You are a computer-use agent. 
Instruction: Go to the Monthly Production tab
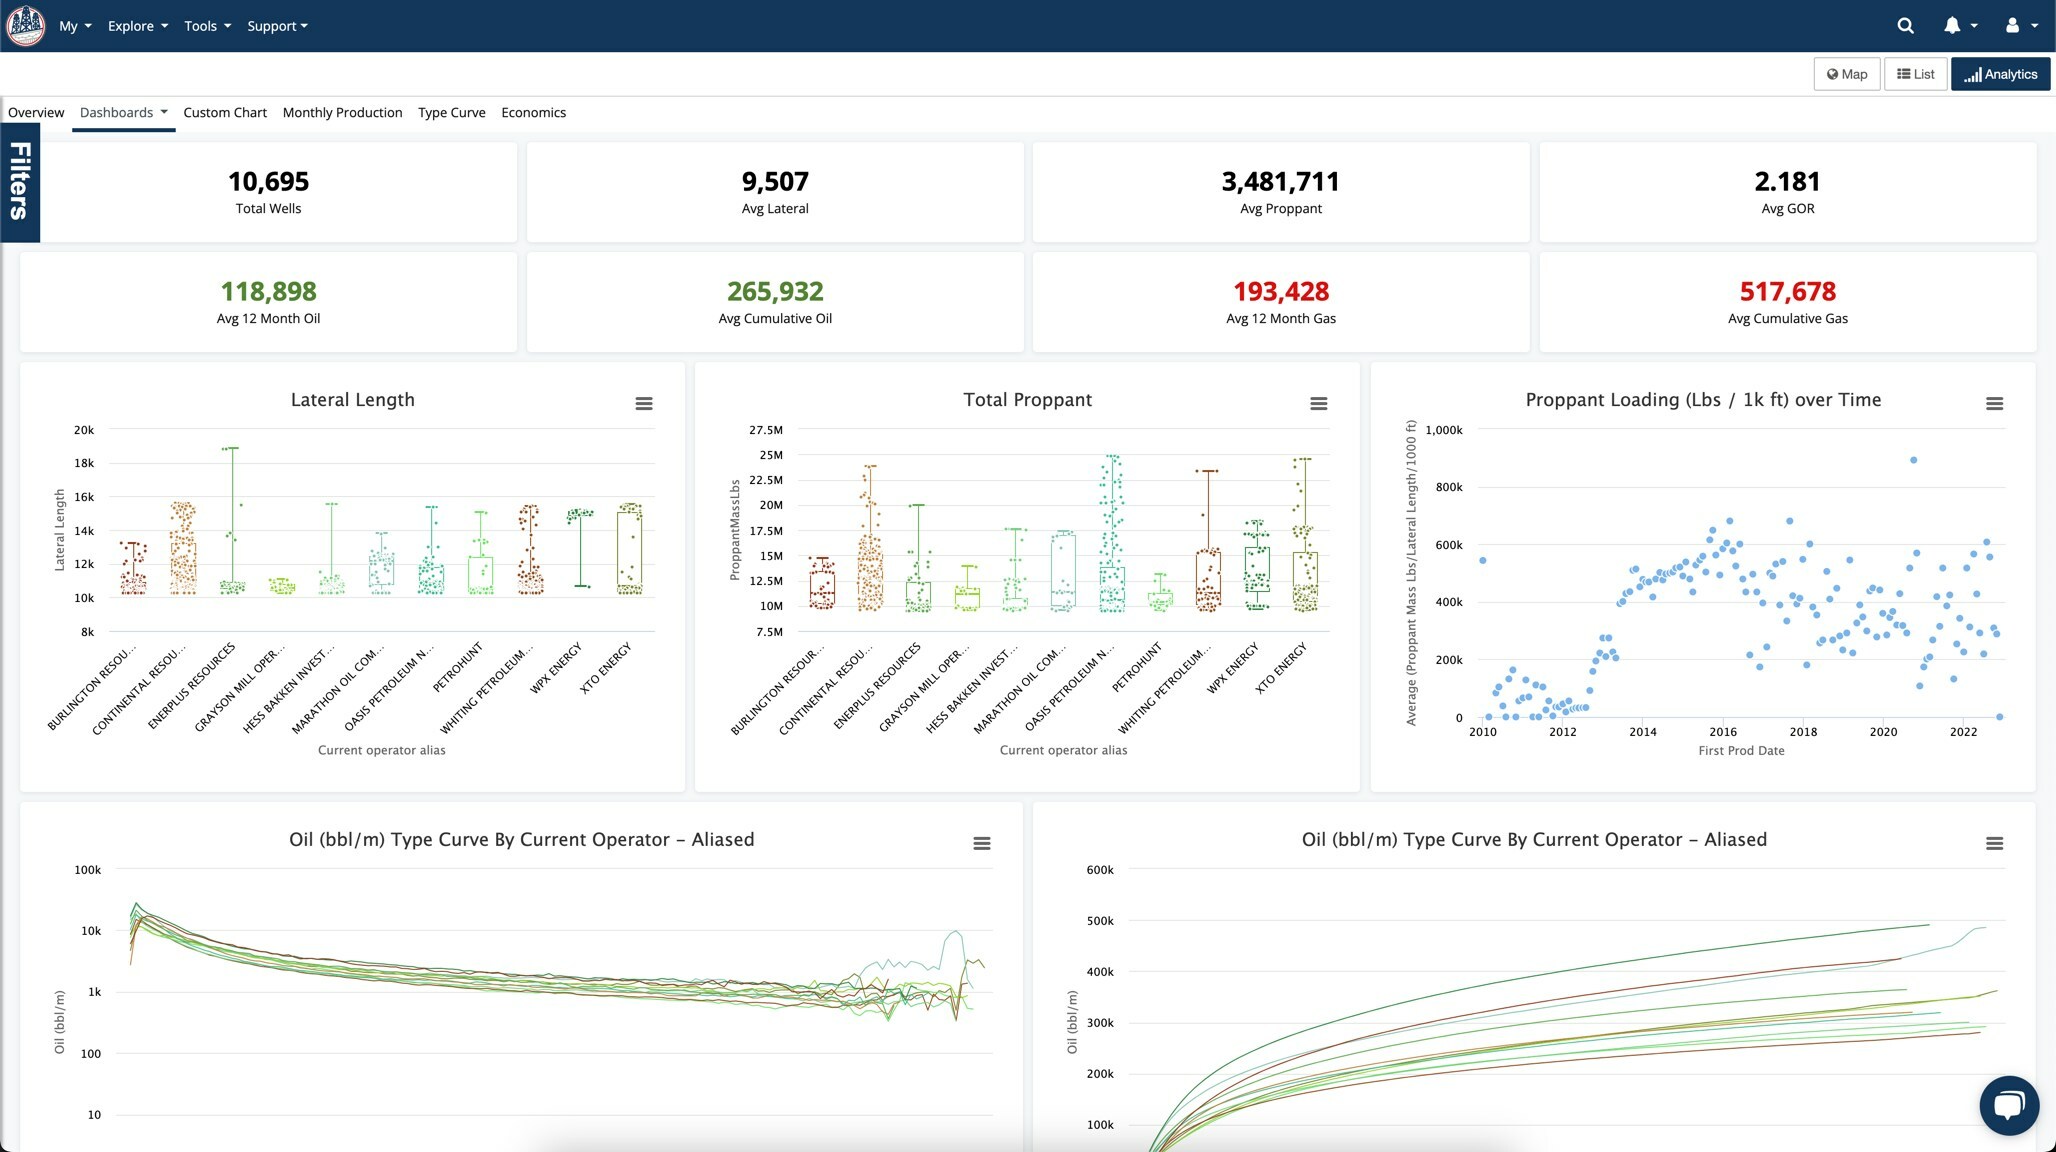coord(342,113)
